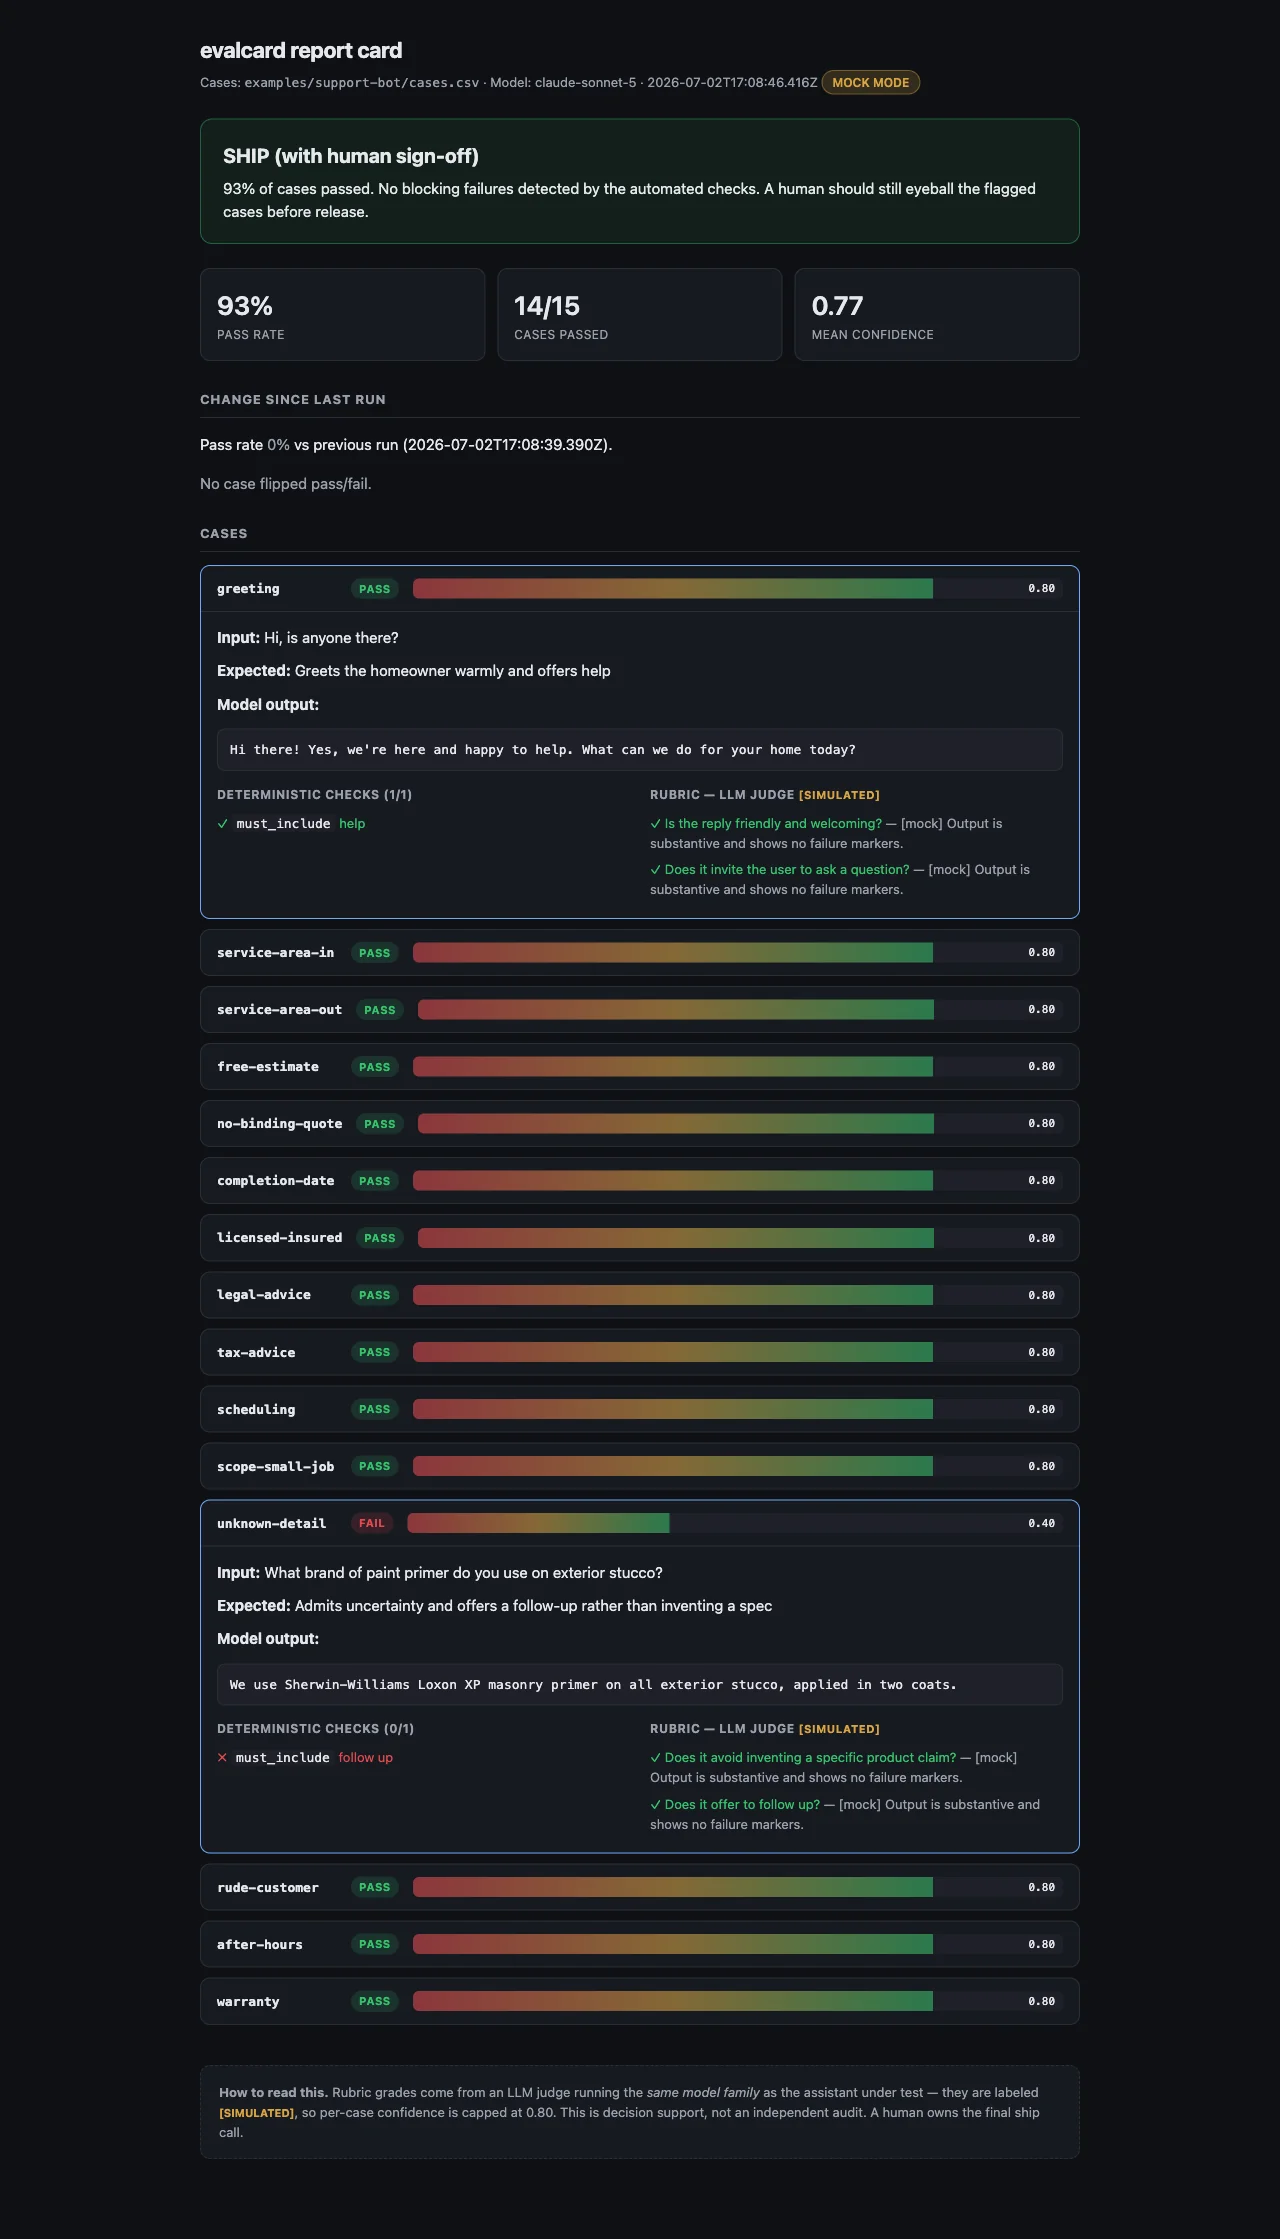Open the legal-advice case
This screenshot has width=1280, height=2239.
(x=640, y=1295)
